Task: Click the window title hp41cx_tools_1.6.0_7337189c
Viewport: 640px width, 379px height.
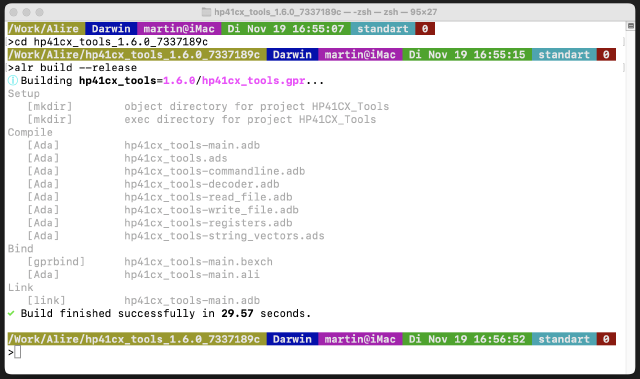Action: (x=278, y=12)
